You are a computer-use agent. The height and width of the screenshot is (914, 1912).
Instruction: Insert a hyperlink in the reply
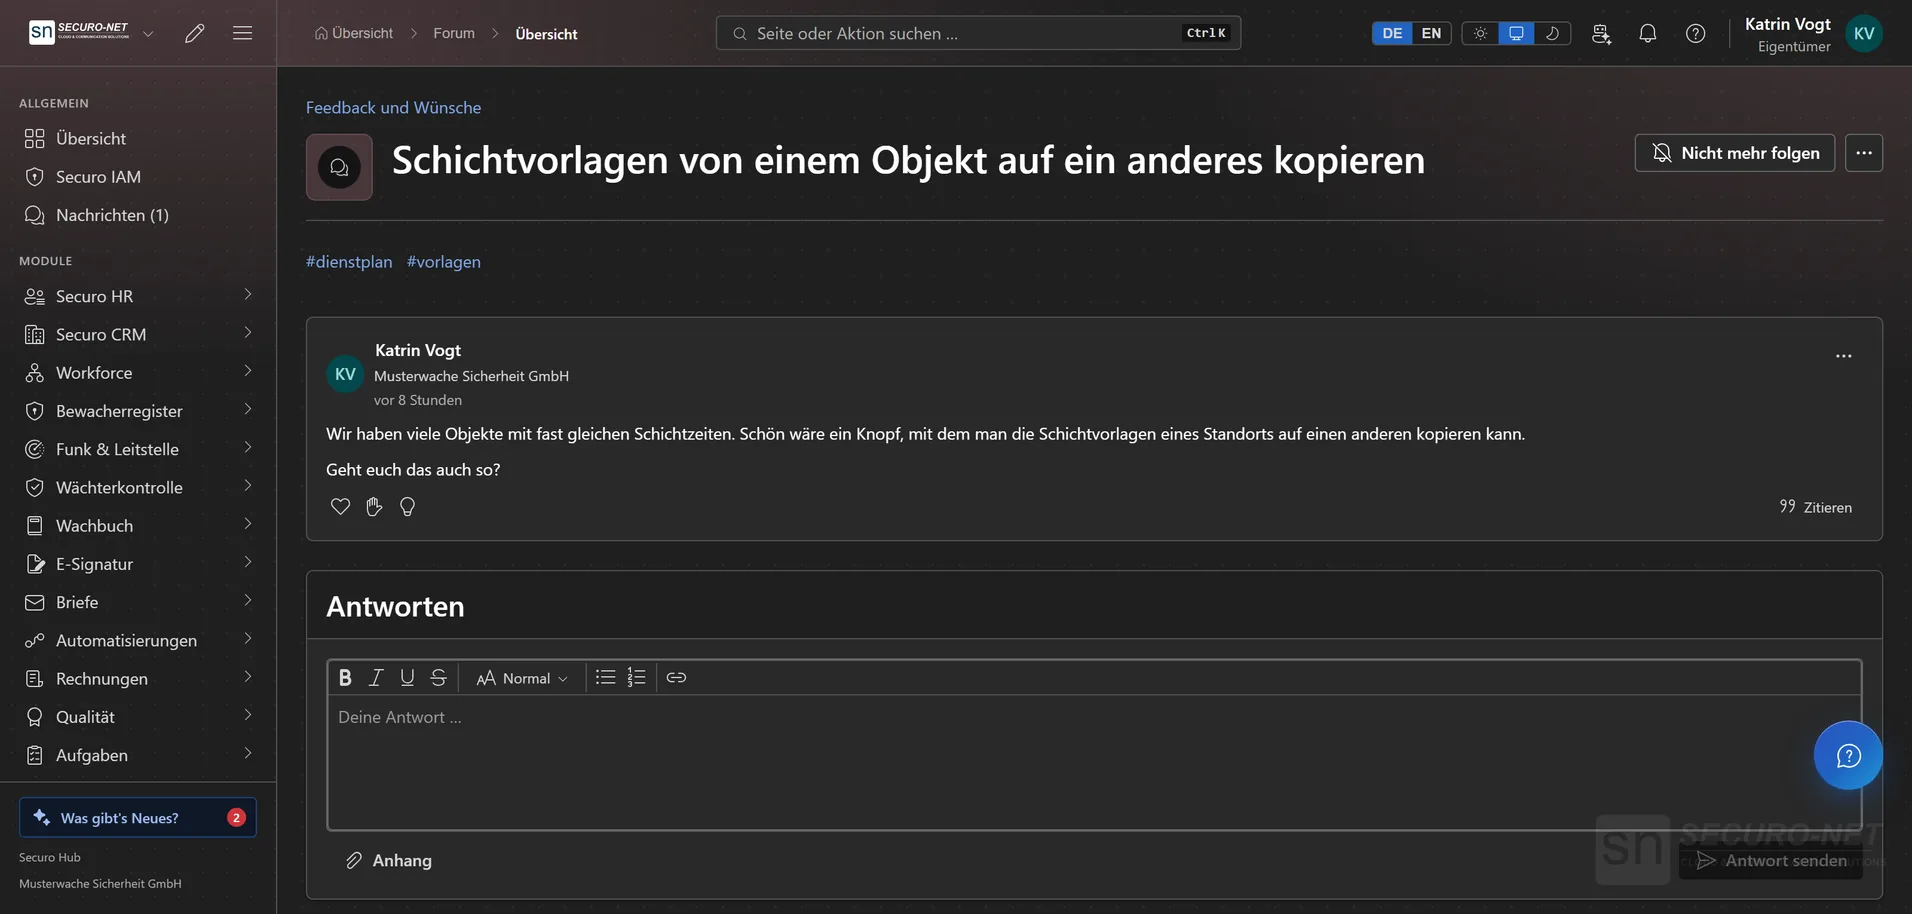[x=676, y=678]
